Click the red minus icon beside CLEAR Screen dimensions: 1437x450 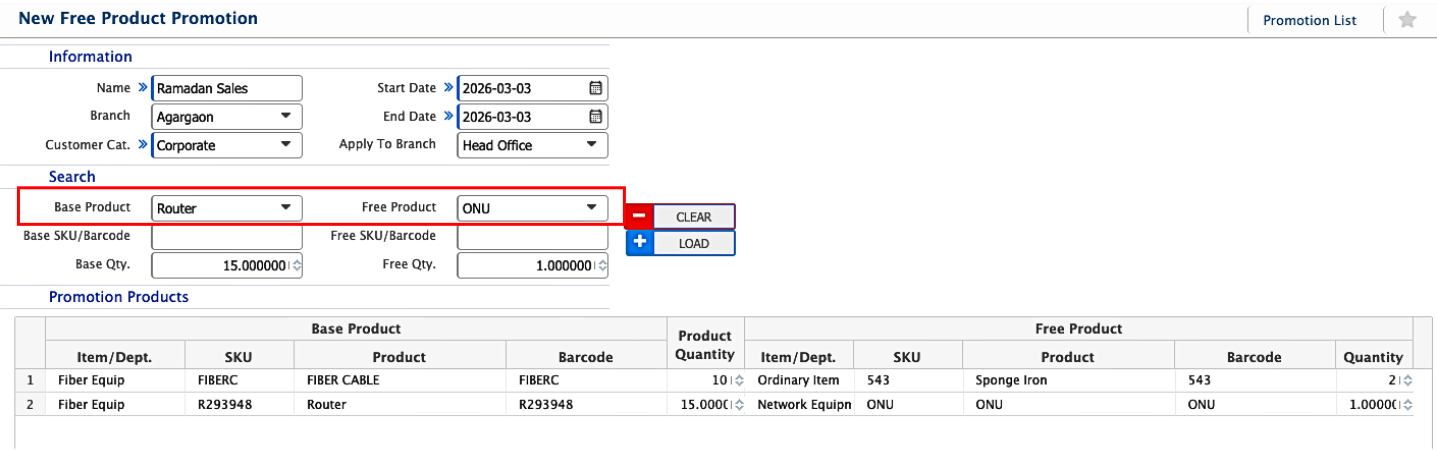(x=640, y=217)
